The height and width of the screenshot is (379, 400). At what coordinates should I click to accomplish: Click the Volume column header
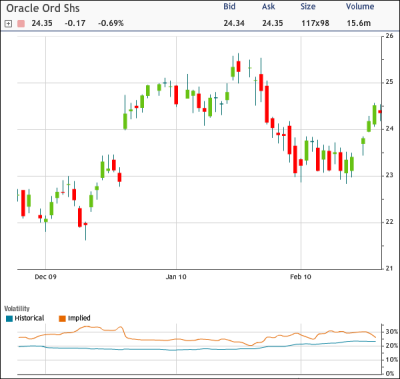pyautogui.click(x=360, y=7)
